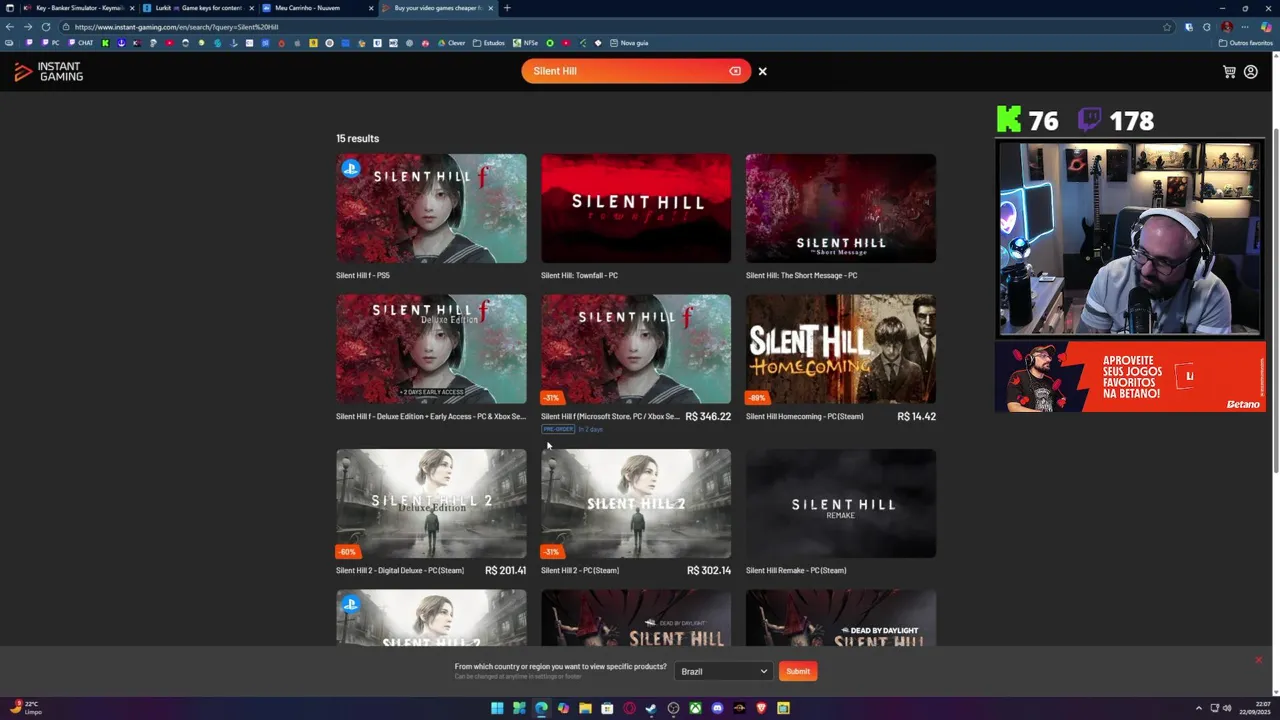Switch to Lurkit Game keys tab
The height and width of the screenshot is (720, 1280).
(x=198, y=8)
